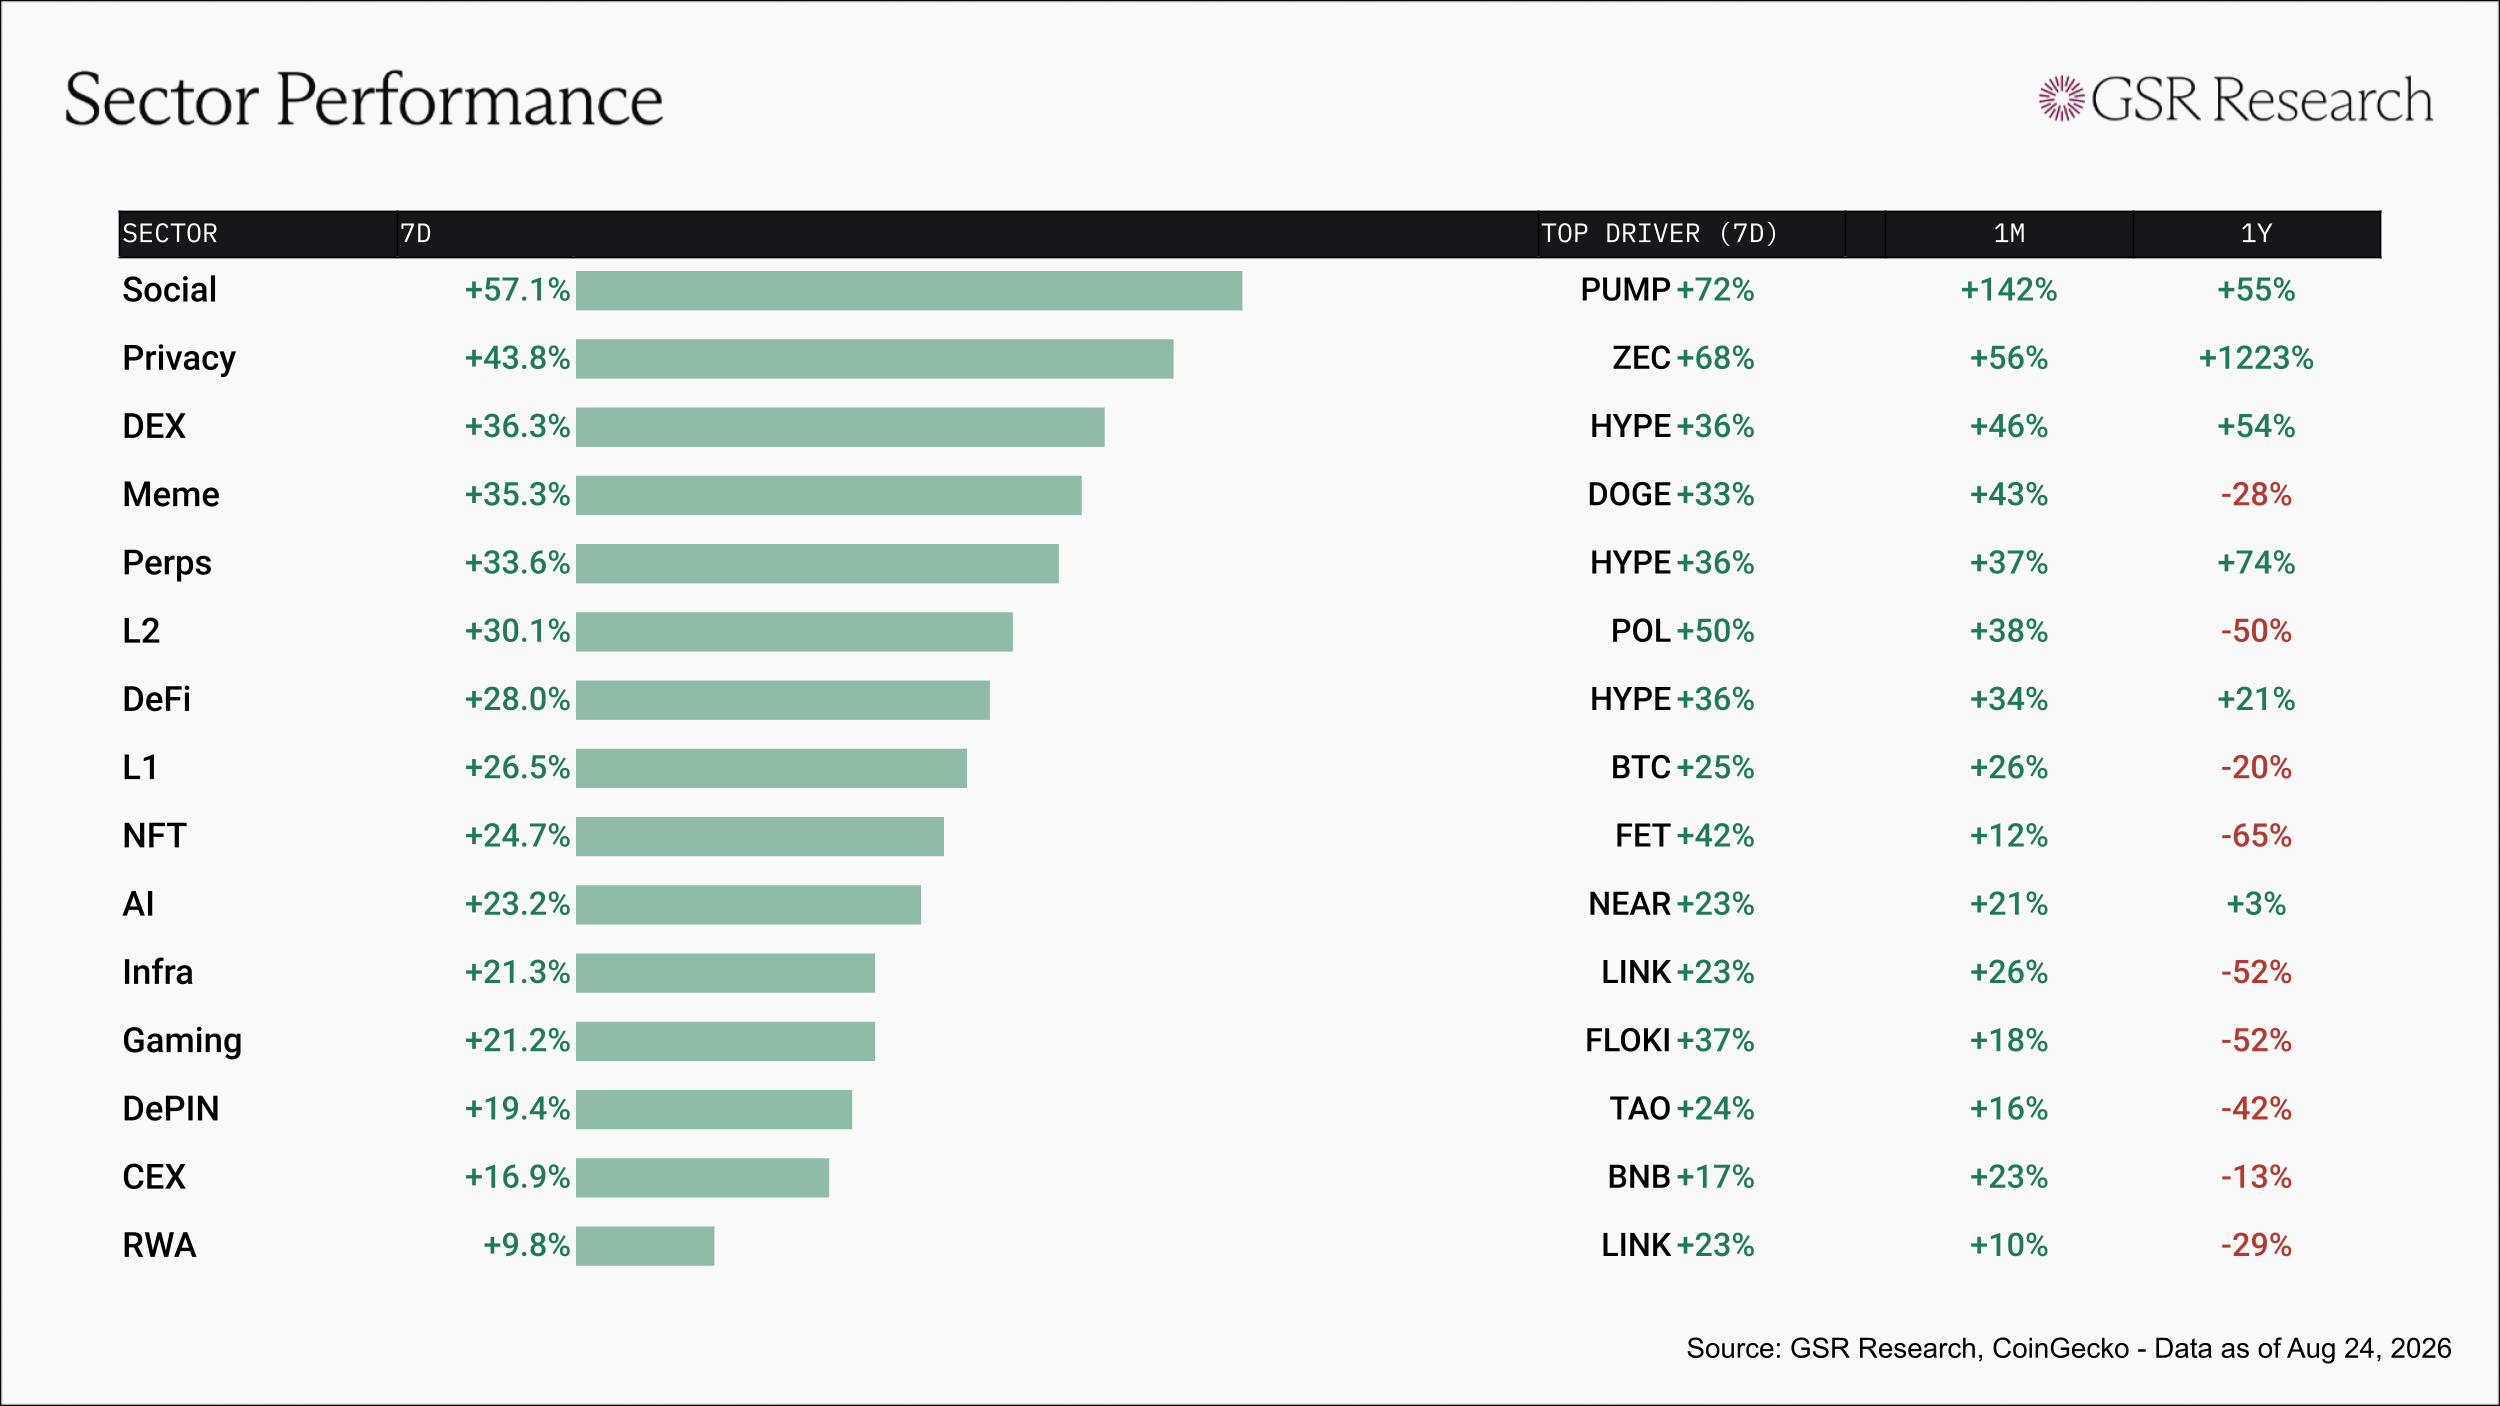Screen dimensions: 2500x1406
Task: Click the GSR Research starburst logo icon
Action: pyautogui.click(x=2062, y=99)
